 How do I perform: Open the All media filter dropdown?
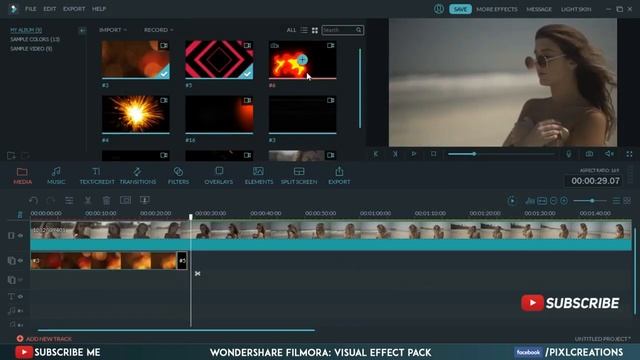coord(291,30)
